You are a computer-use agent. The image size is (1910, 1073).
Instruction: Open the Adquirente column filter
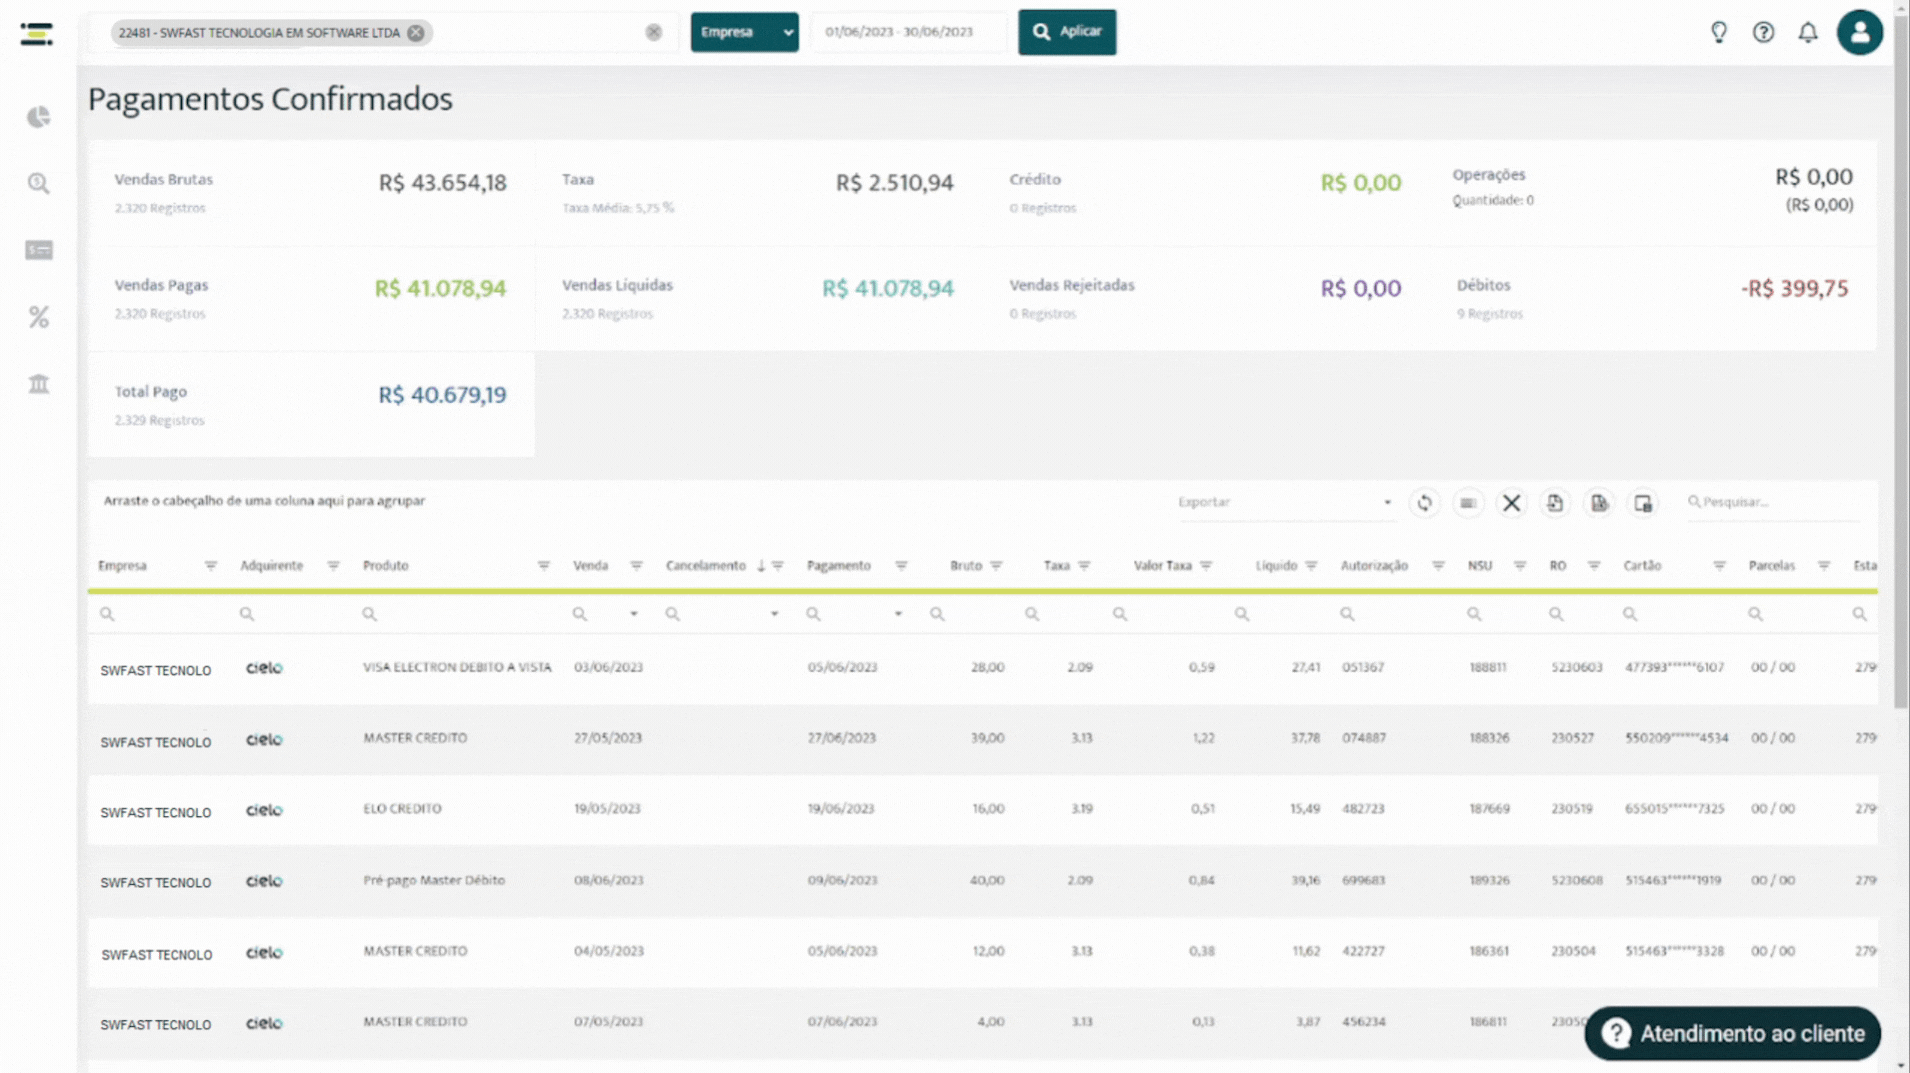(333, 566)
